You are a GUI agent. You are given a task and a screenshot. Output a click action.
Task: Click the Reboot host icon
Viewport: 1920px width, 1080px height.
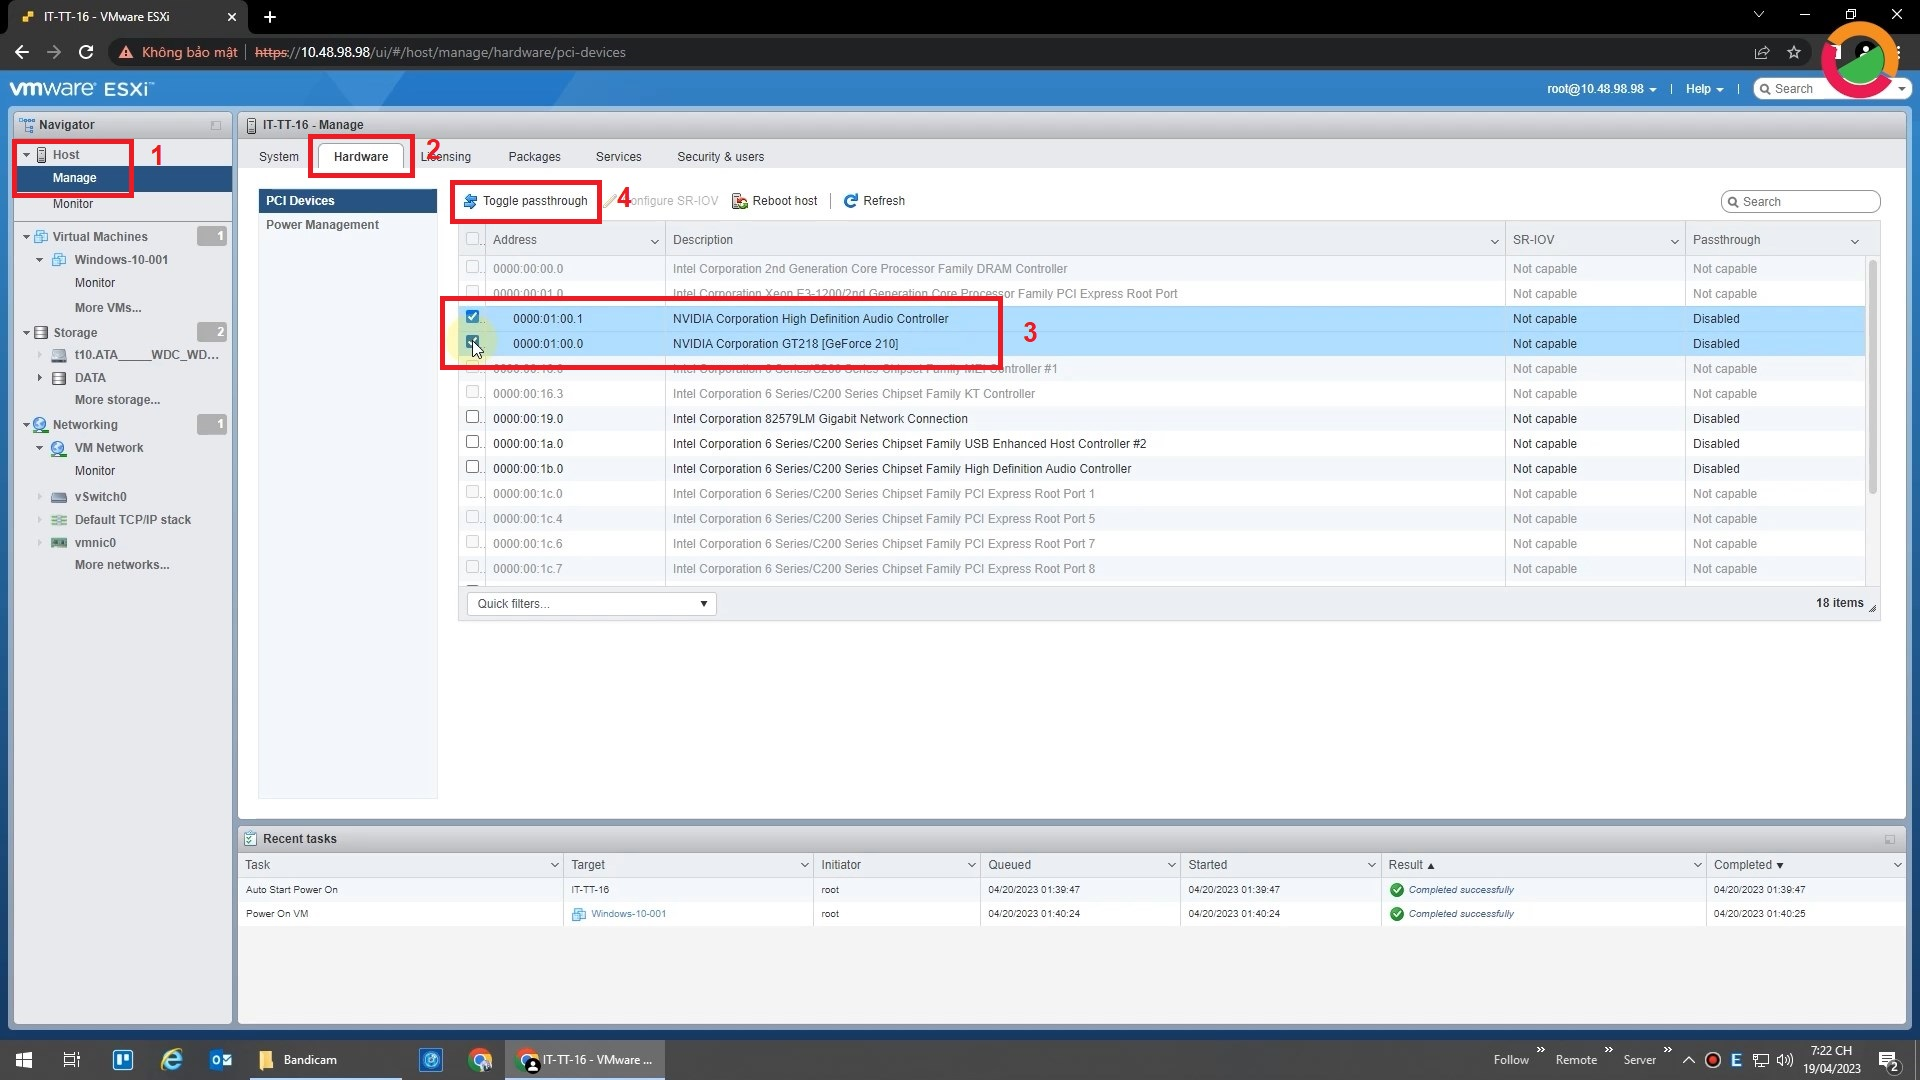pyautogui.click(x=739, y=201)
